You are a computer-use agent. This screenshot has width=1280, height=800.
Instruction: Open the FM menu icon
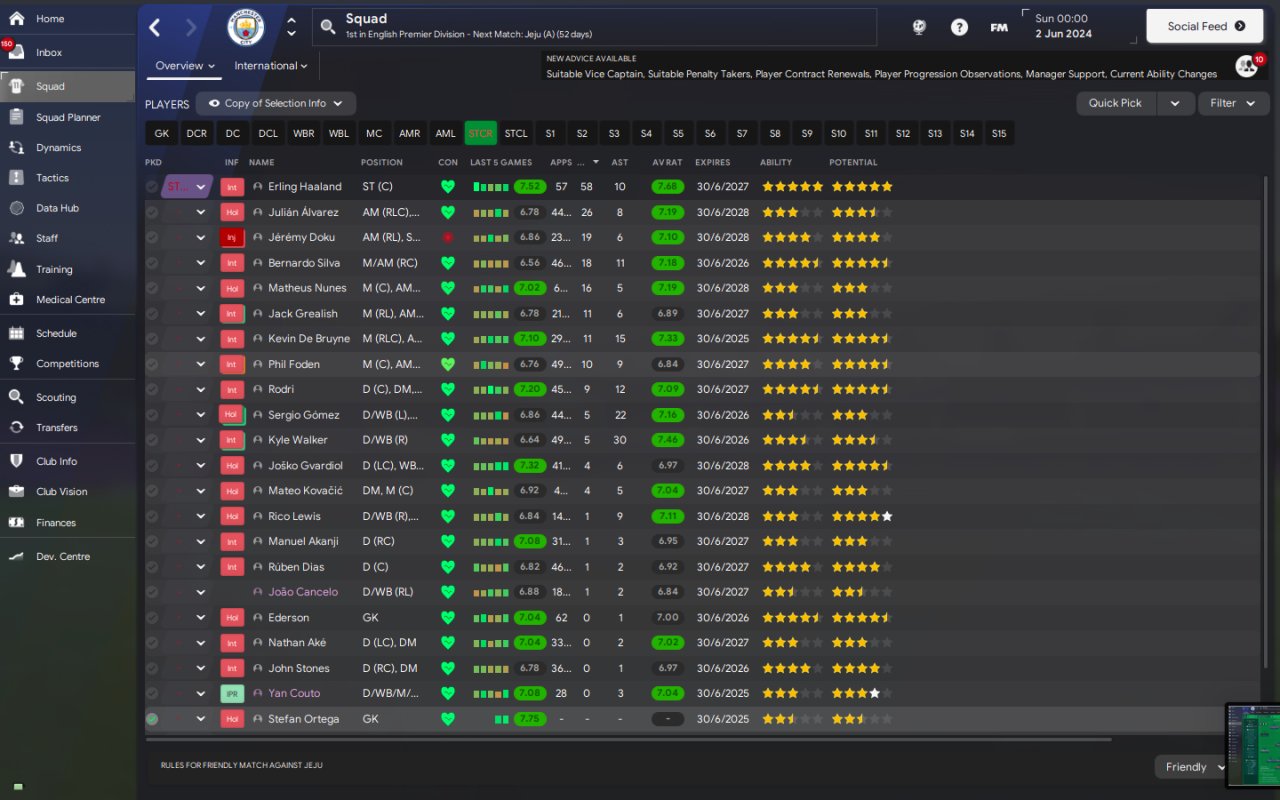pos(999,27)
